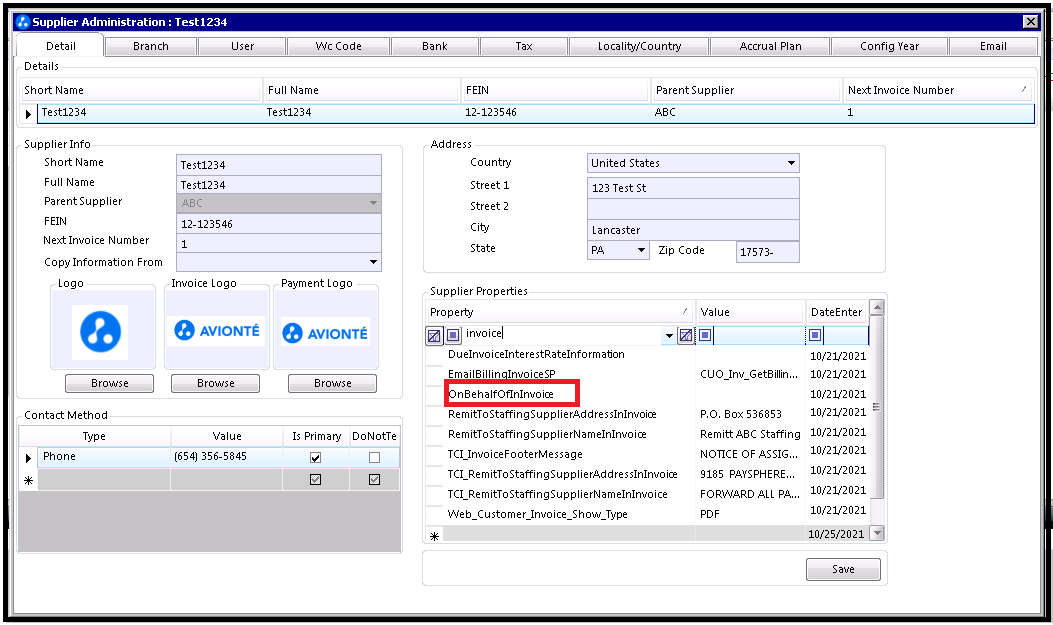This screenshot has height=625, width=1053.
Task: Click the supplier Logo image
Action: tap(101, 332)
